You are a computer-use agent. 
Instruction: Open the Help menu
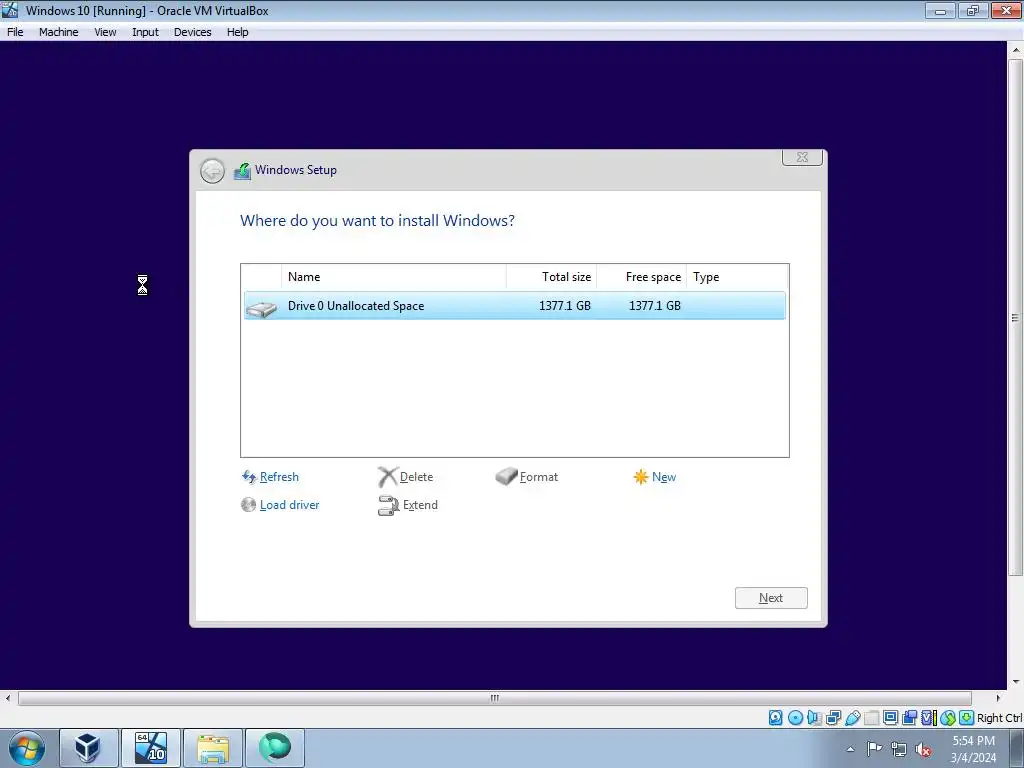(238, 32)
